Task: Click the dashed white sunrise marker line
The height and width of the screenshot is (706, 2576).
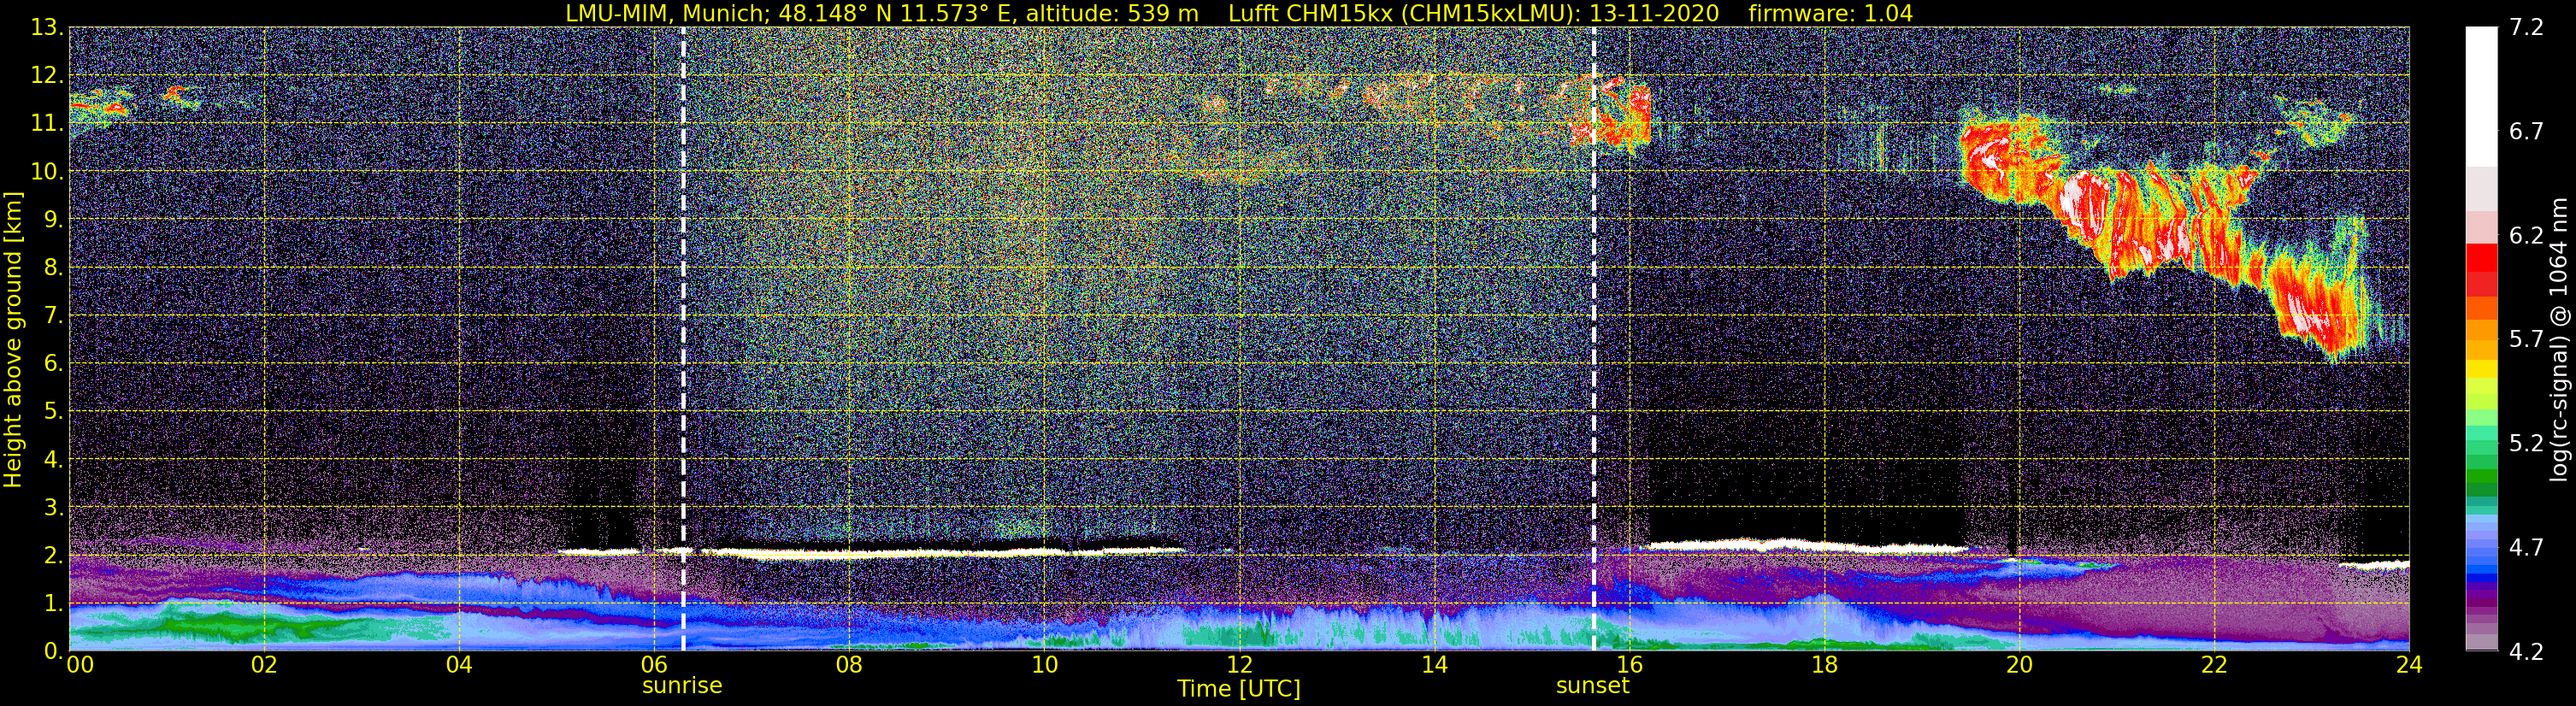Action: [x=683, y=339]
